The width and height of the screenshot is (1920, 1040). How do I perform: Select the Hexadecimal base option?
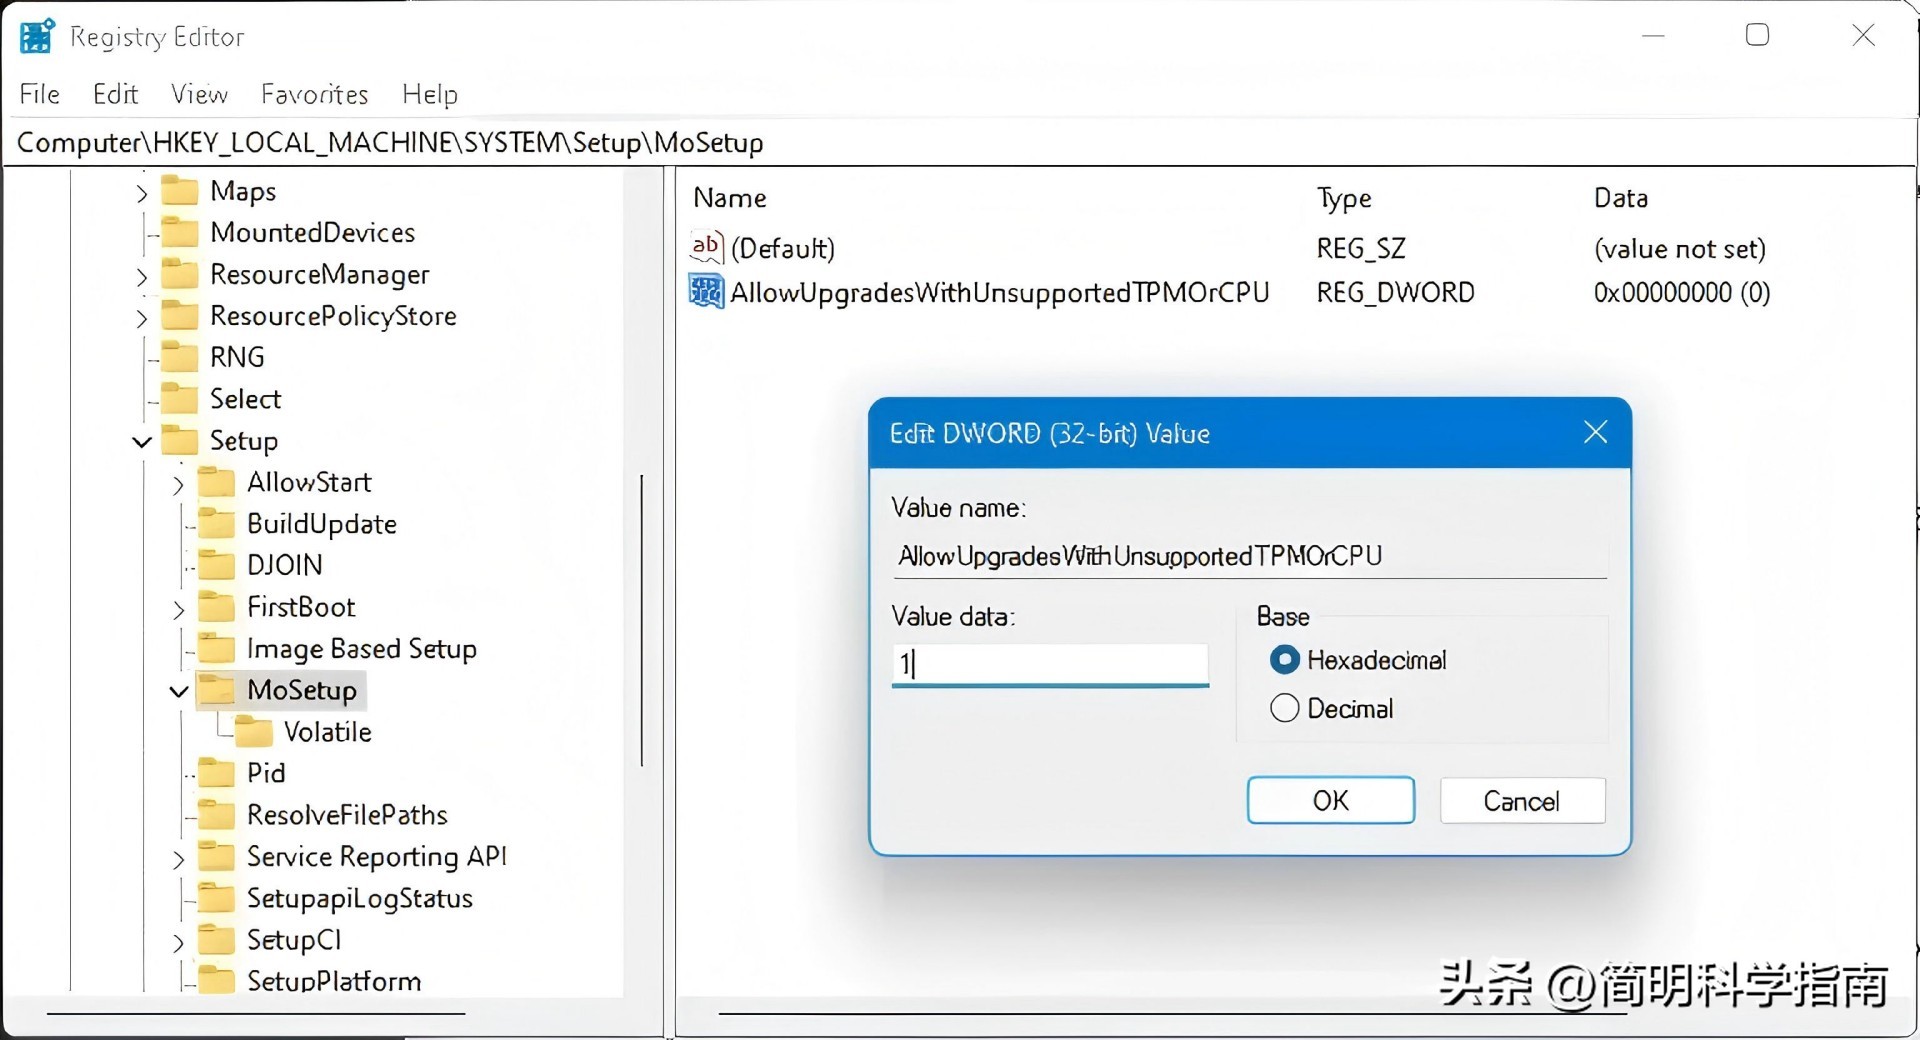(1285, 659)
